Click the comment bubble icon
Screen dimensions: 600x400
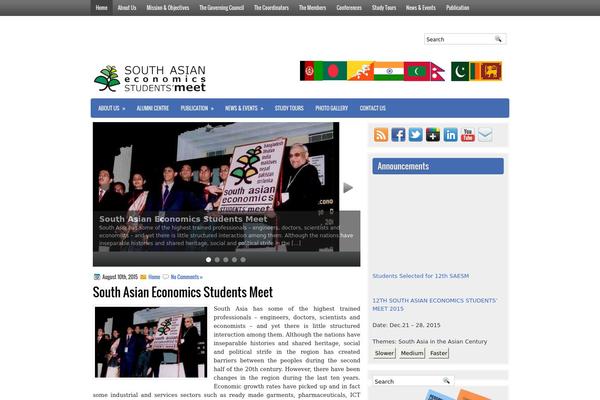click(166, 277)
